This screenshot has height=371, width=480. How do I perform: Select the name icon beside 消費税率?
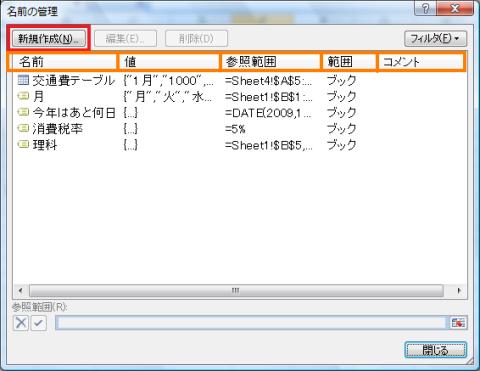pyautogui.click(x=23, y=128)
